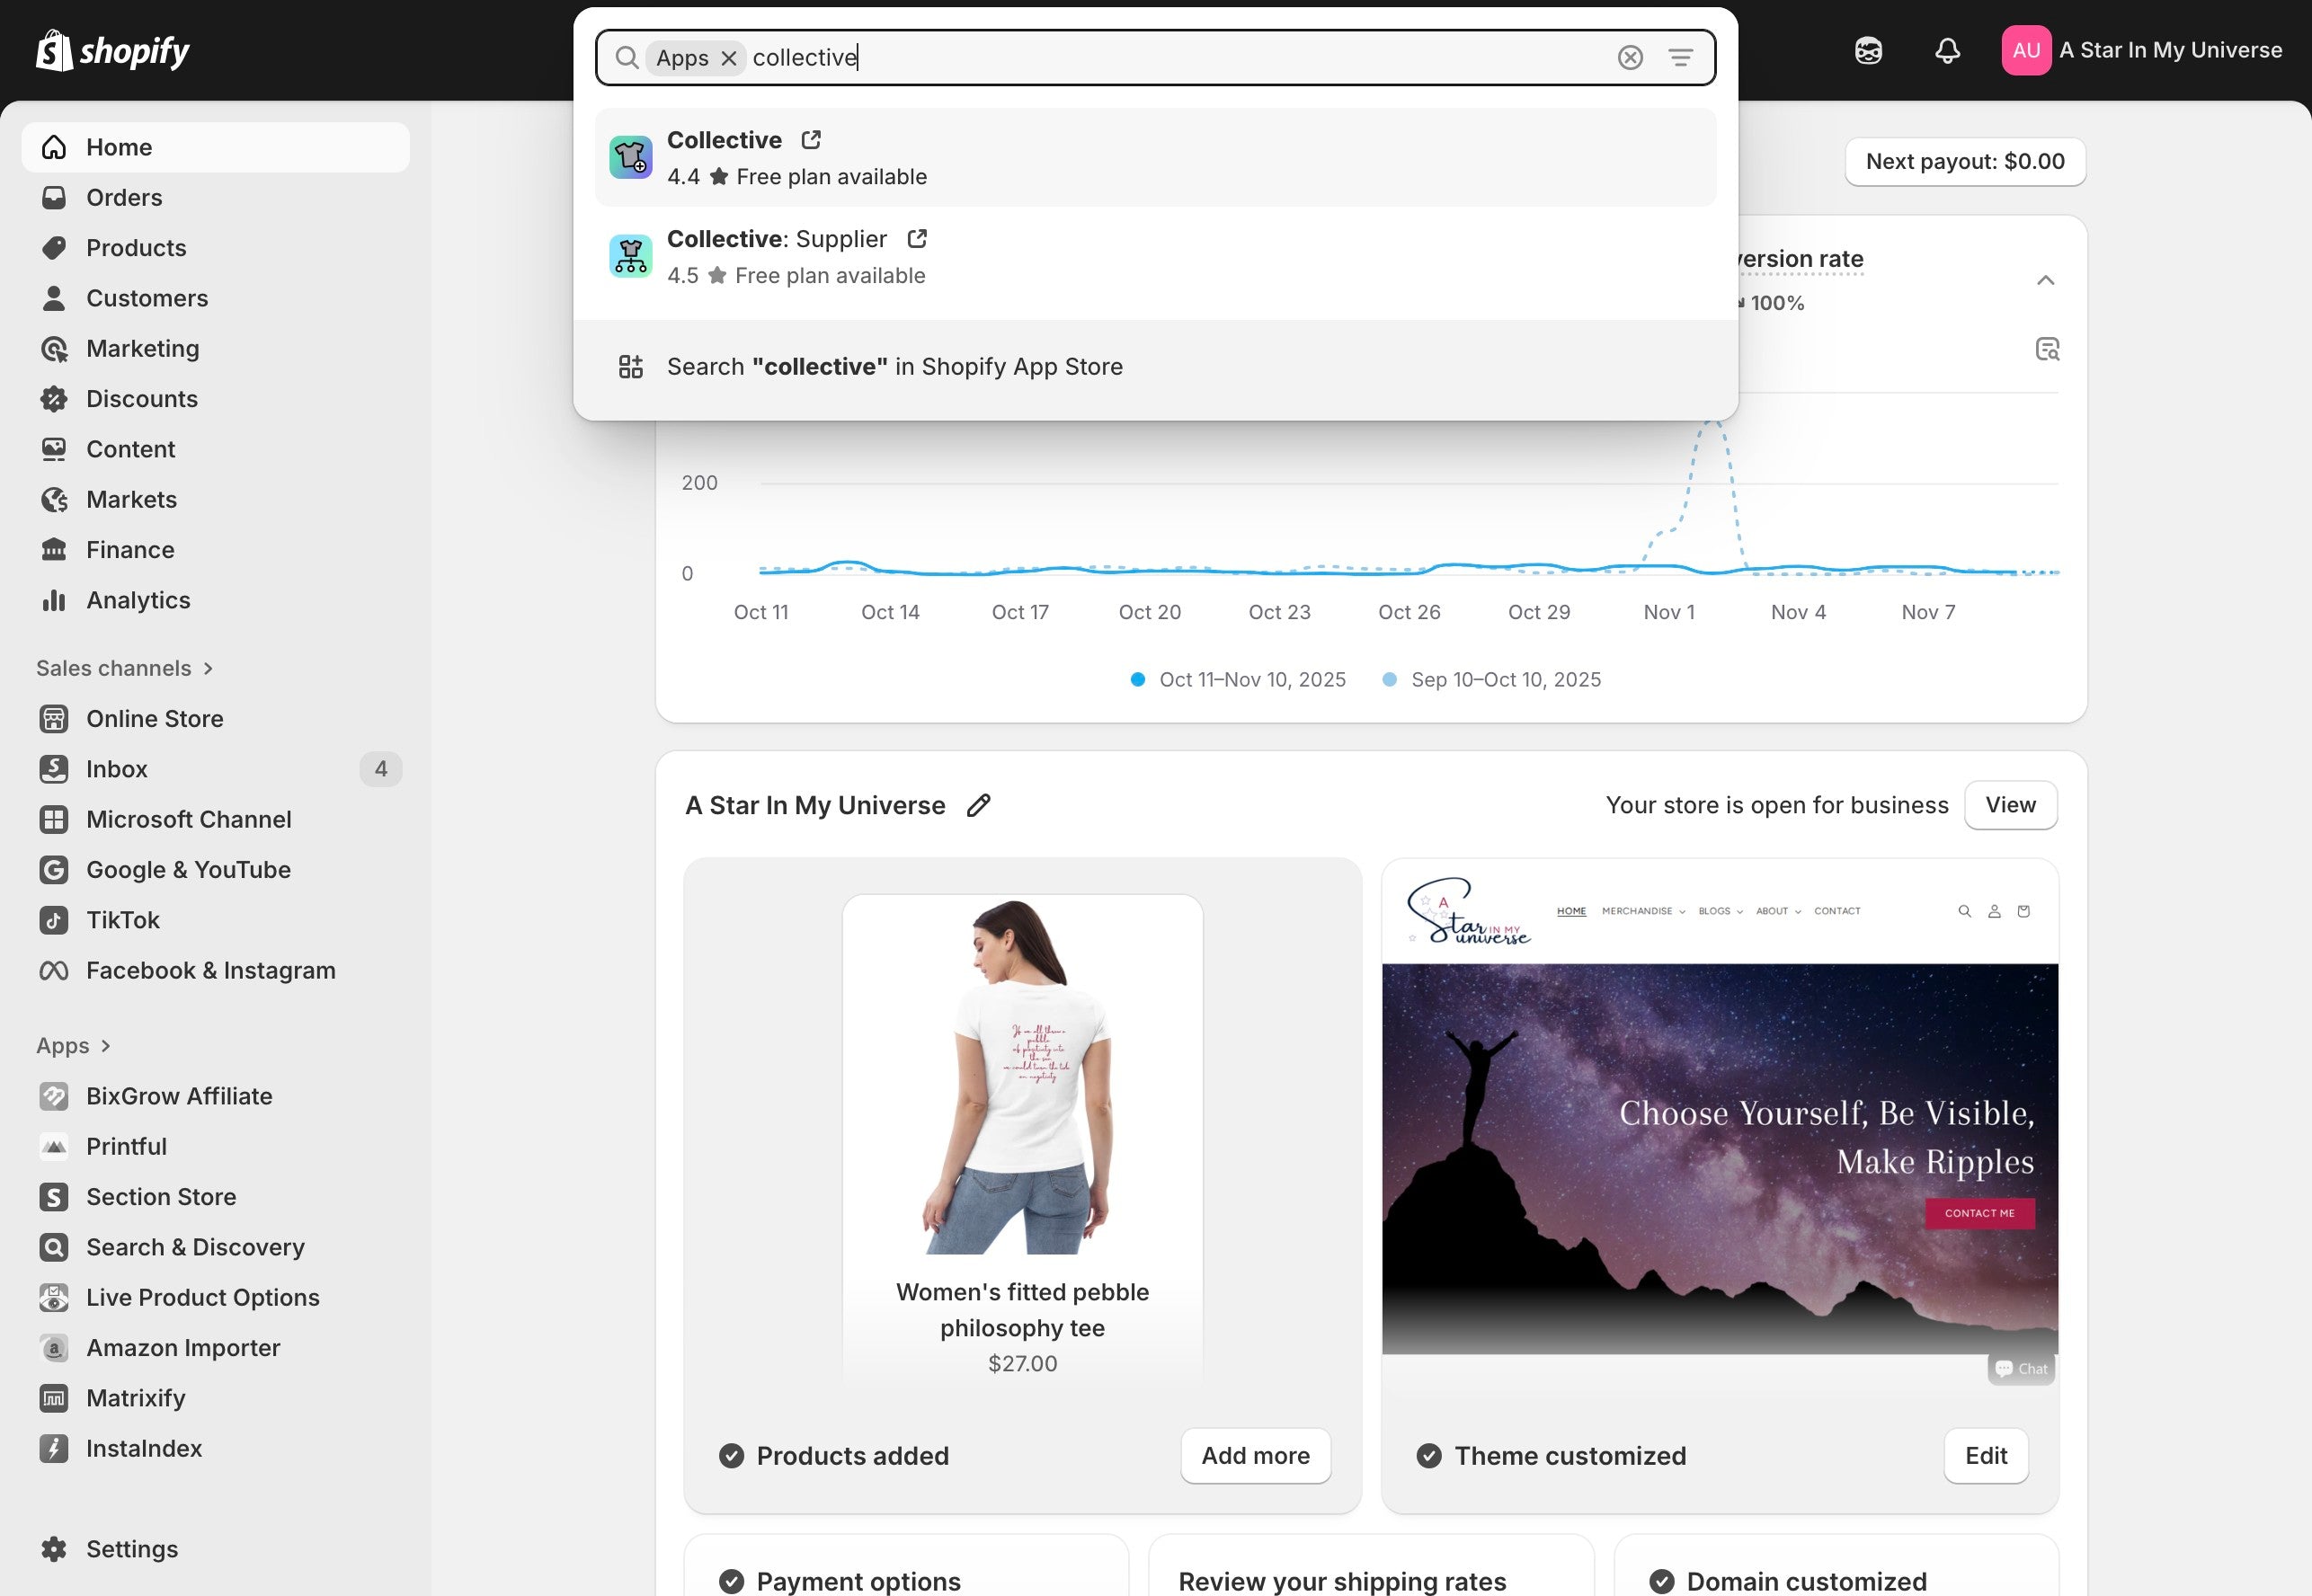
Task: Click the Add more products button
Action: (x=1254, y=1455)
